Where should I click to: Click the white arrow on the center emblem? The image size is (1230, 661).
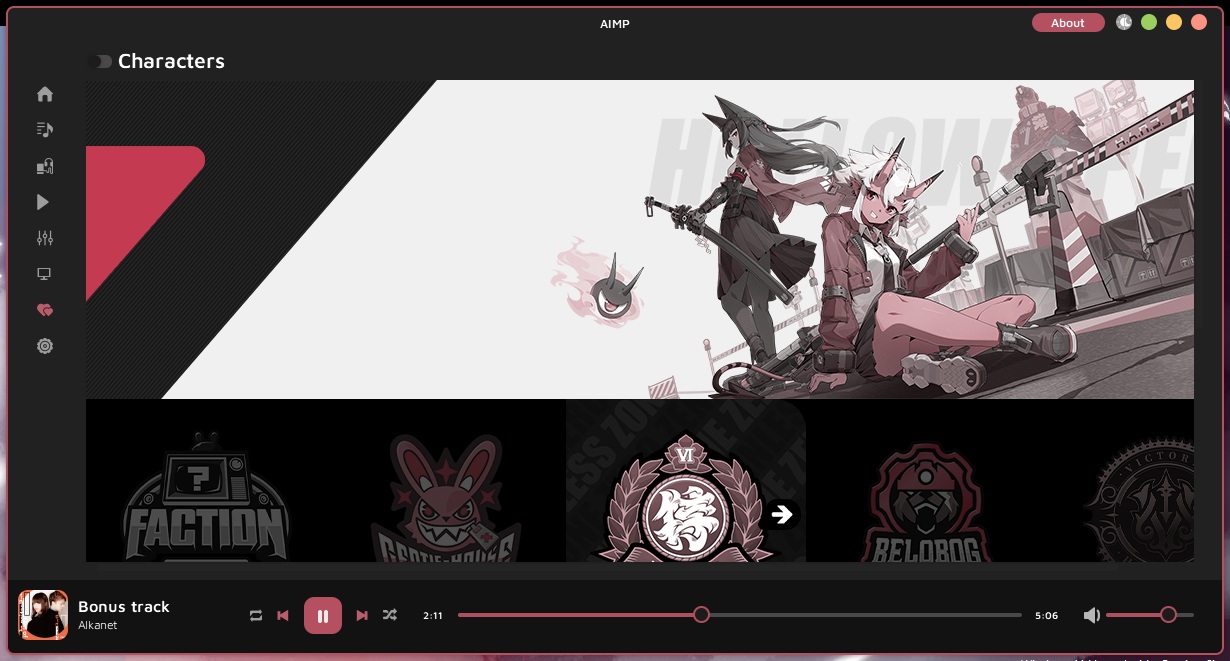pos(782,514)
